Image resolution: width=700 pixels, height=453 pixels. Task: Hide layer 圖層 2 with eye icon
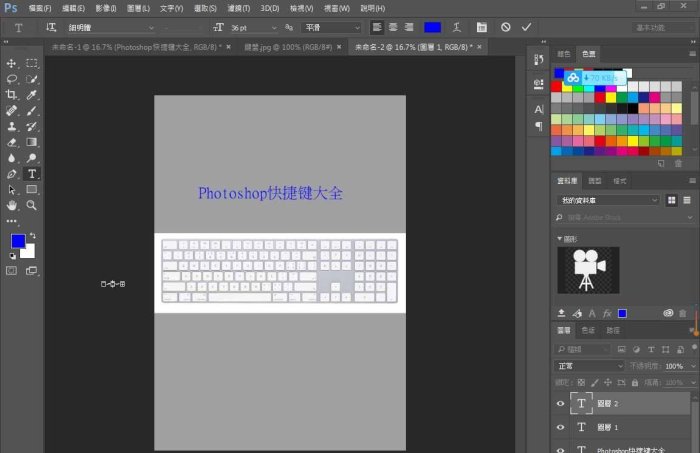[x=560, y=403]
